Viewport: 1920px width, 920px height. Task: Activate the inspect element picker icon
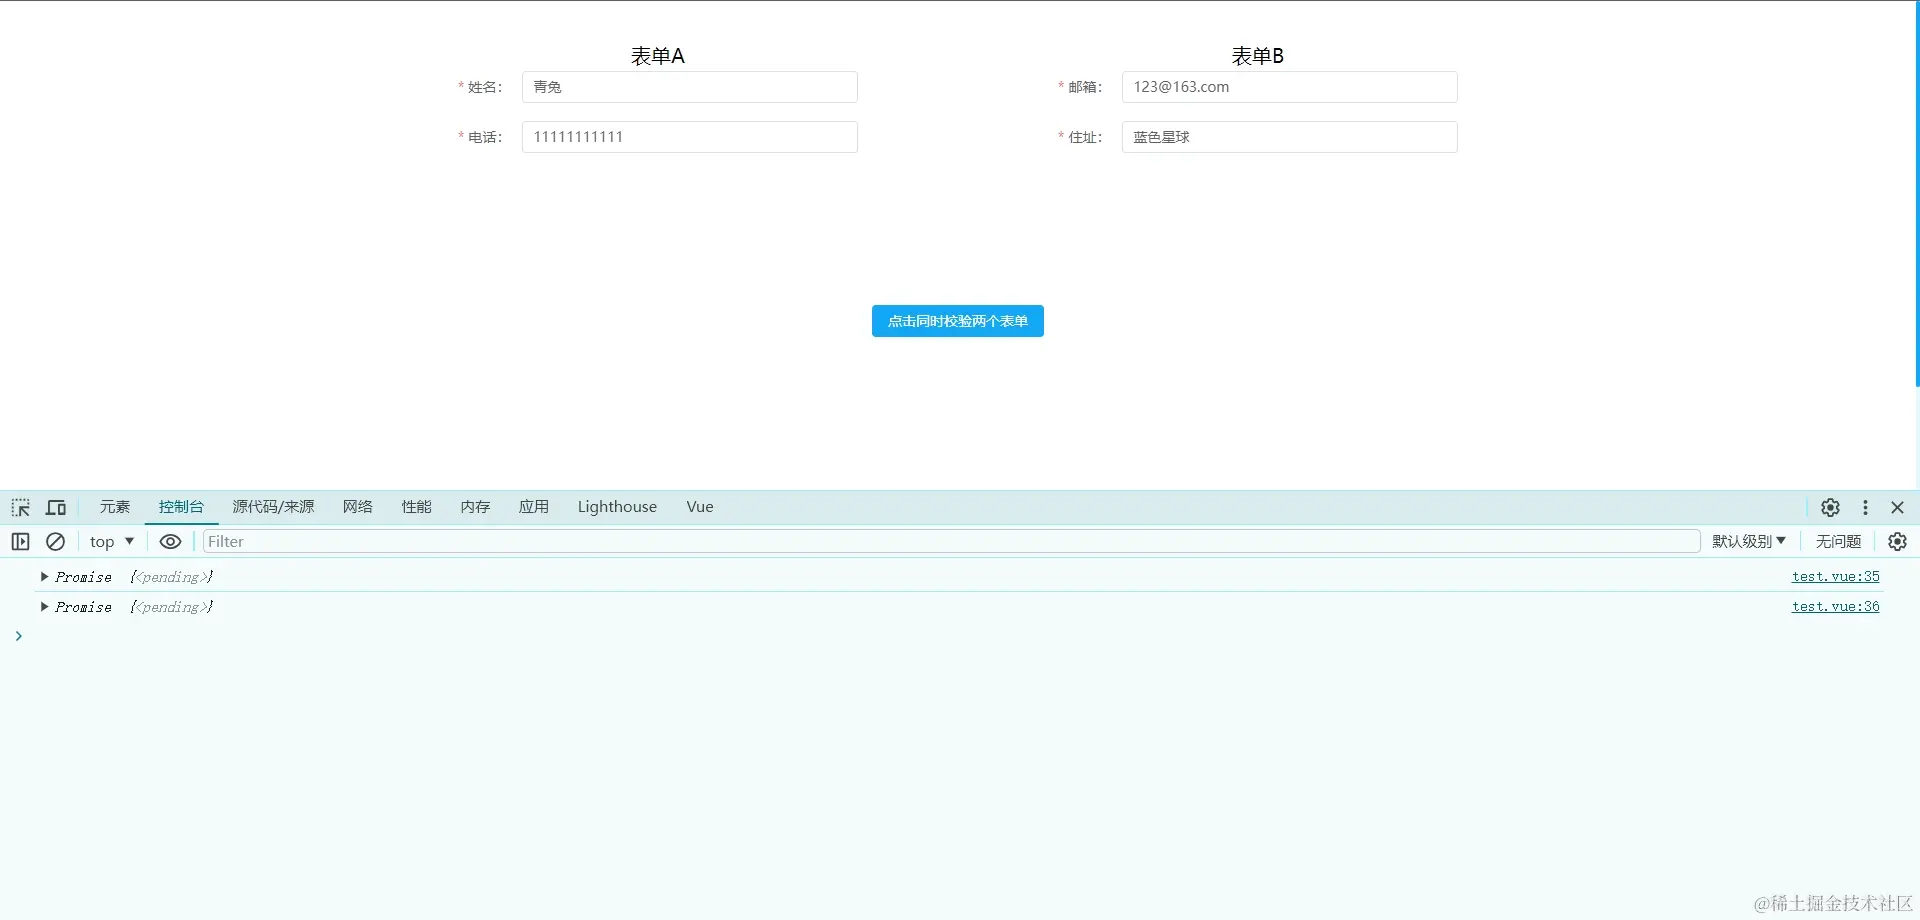(x=21, y=507)
